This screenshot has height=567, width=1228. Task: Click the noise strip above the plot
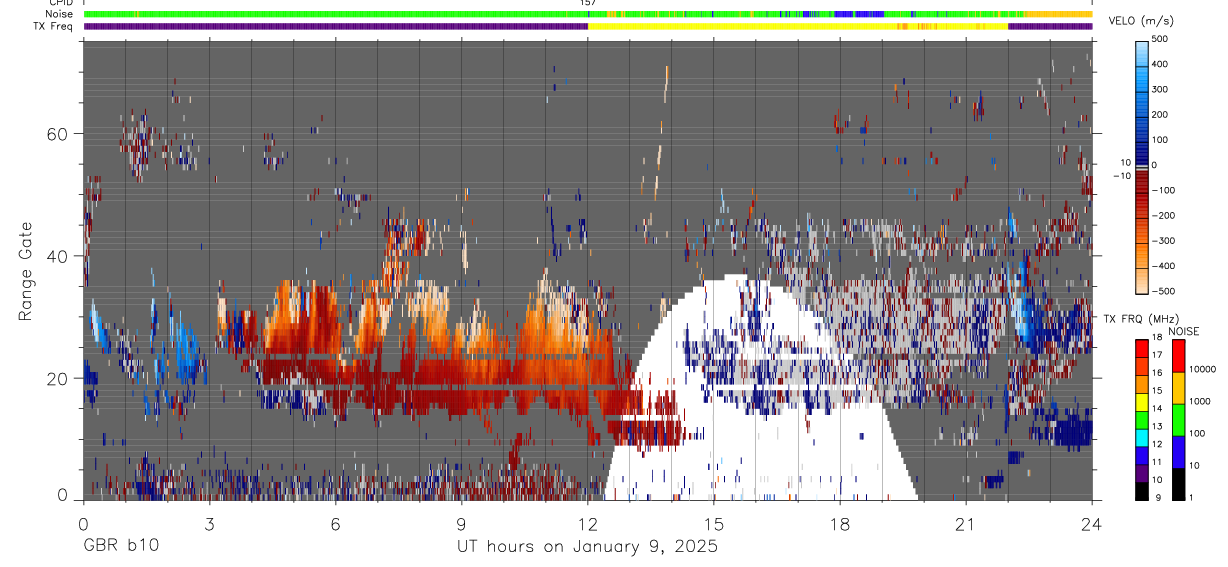[587, 14]
